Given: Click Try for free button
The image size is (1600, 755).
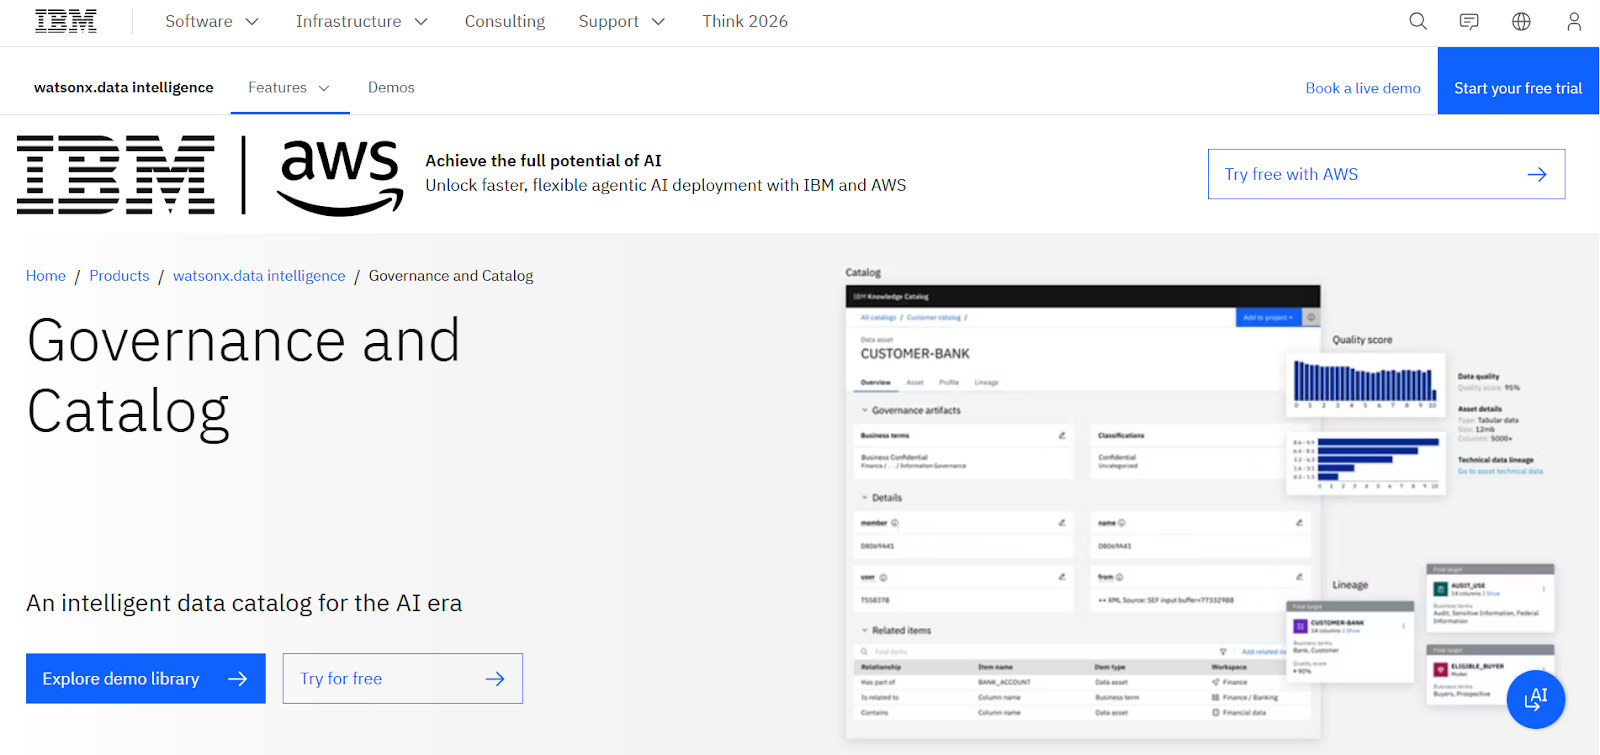Looking at the screenshot, I should (x=403, y=679).
